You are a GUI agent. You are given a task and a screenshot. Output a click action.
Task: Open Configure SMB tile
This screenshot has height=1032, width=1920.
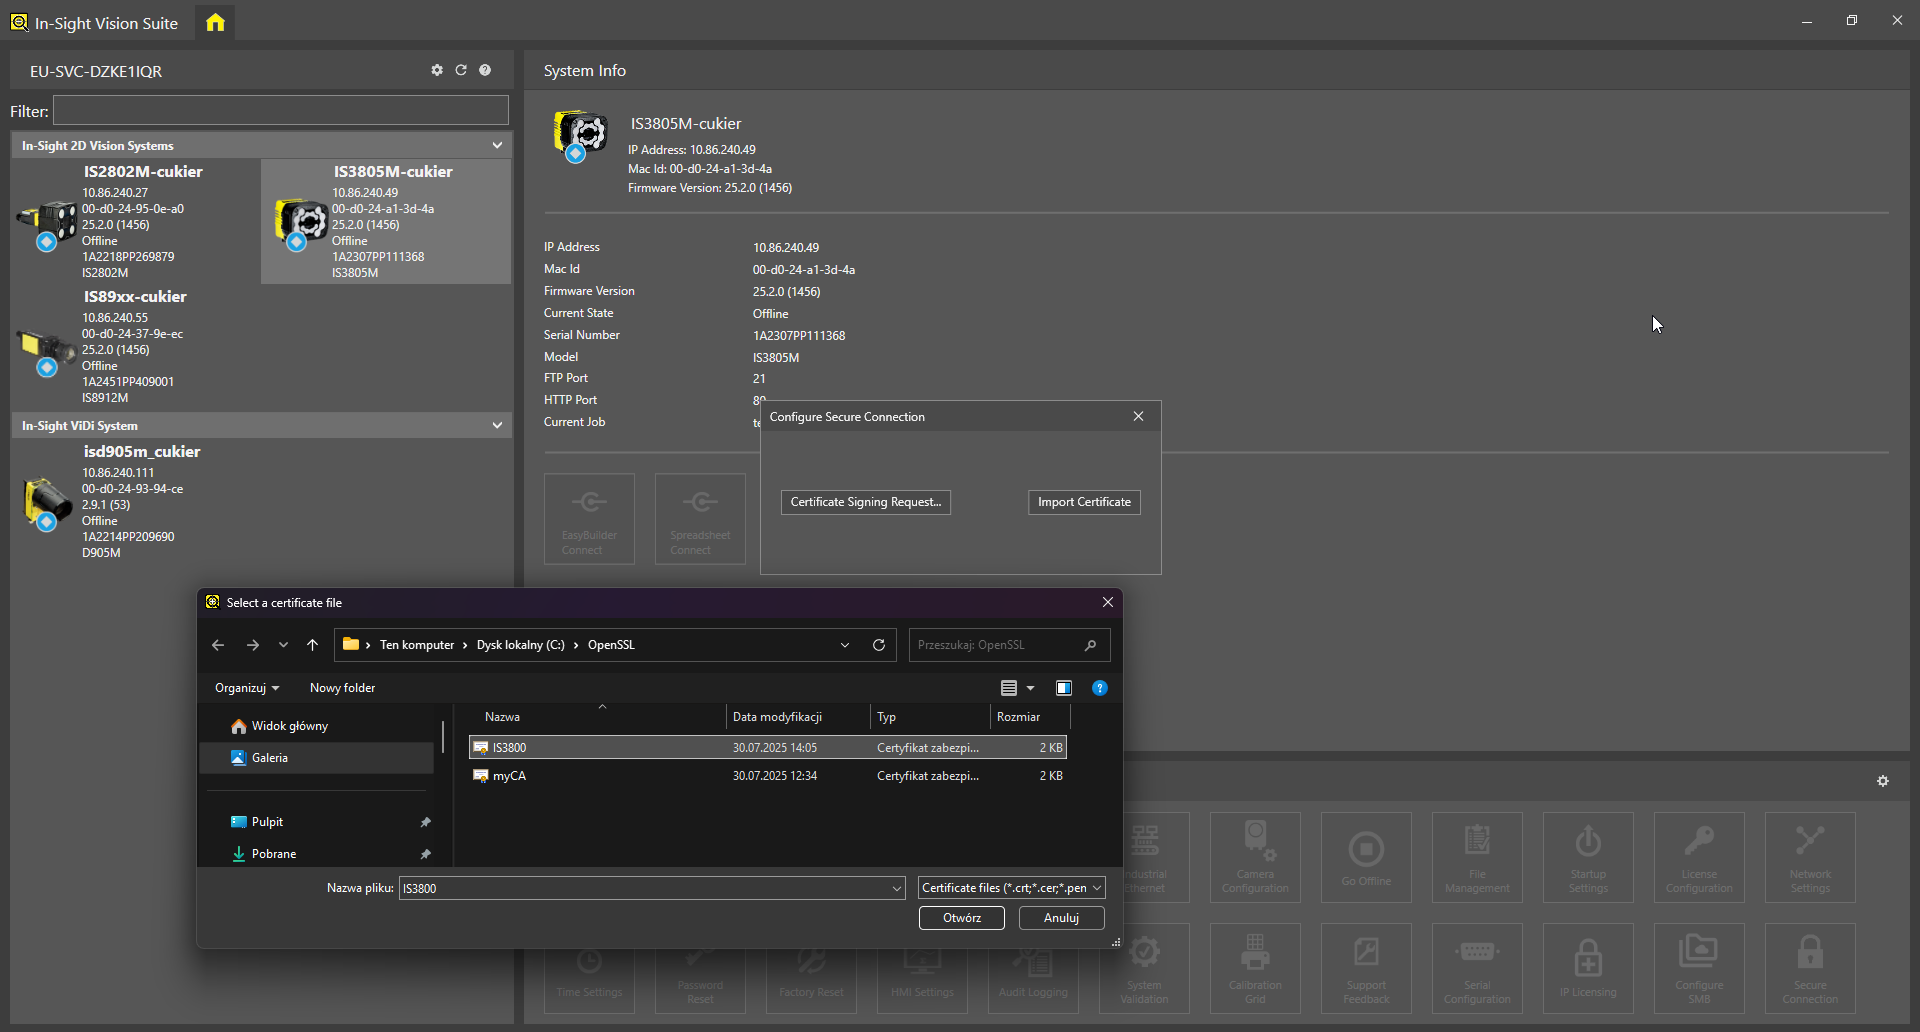pyautogui.click(x=1699, y=968)
